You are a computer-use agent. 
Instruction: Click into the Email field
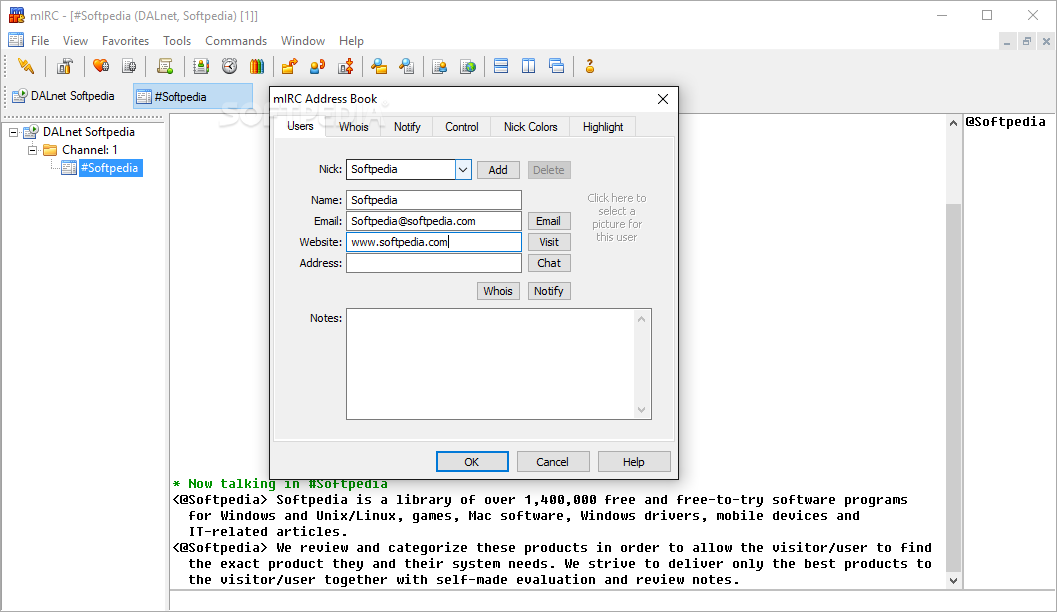[433, 221]
